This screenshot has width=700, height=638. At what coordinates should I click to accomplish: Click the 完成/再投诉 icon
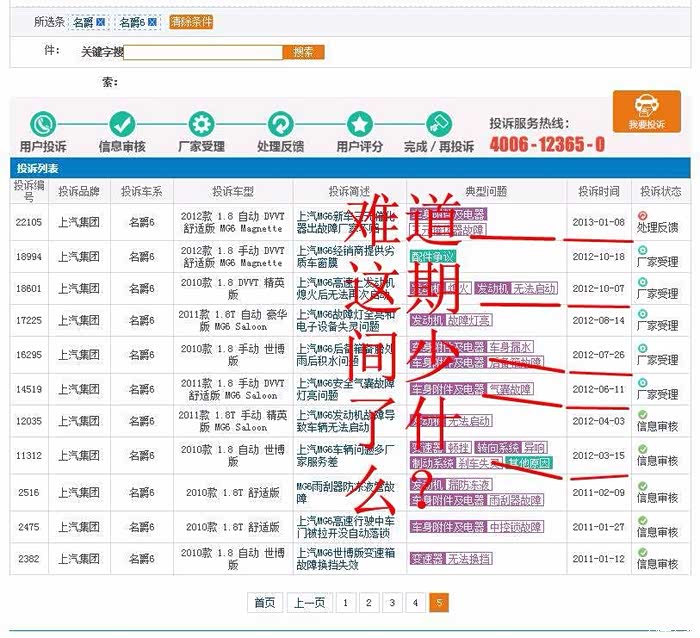click(438, 124)
